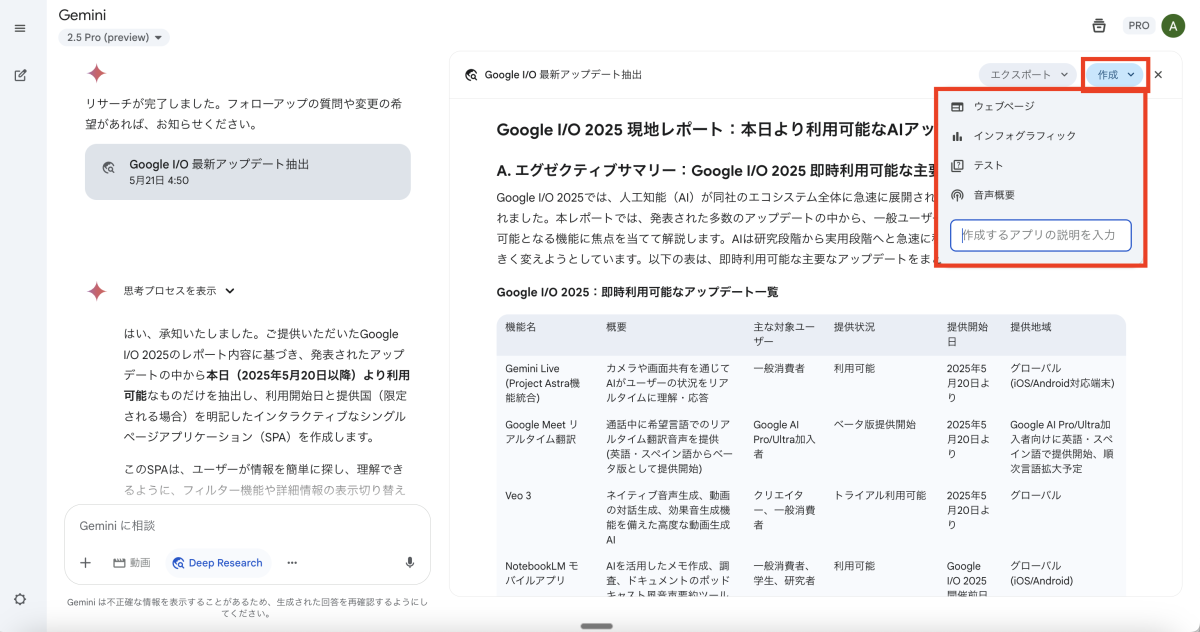The width and height of the screenshot is (1200, 632).
Task: Close the research report panel
Action: [x=1158, y=75]
